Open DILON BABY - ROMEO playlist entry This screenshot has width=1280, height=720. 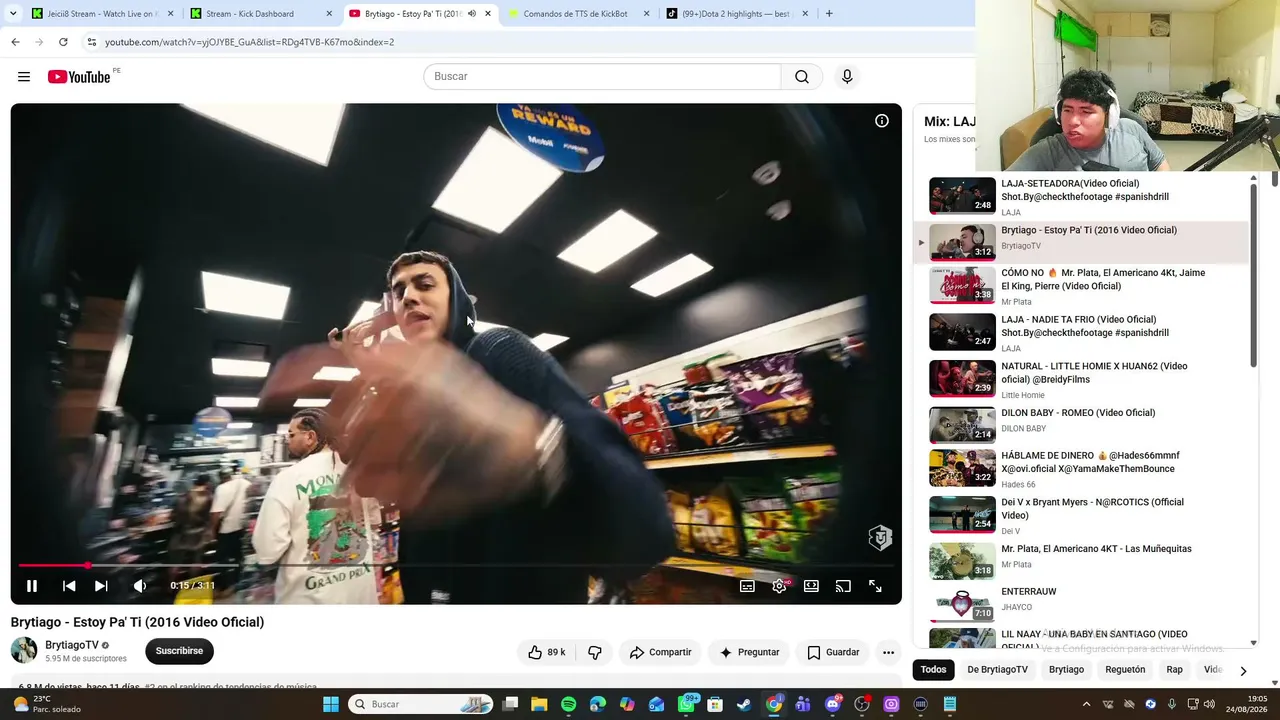pos(1080,426)
